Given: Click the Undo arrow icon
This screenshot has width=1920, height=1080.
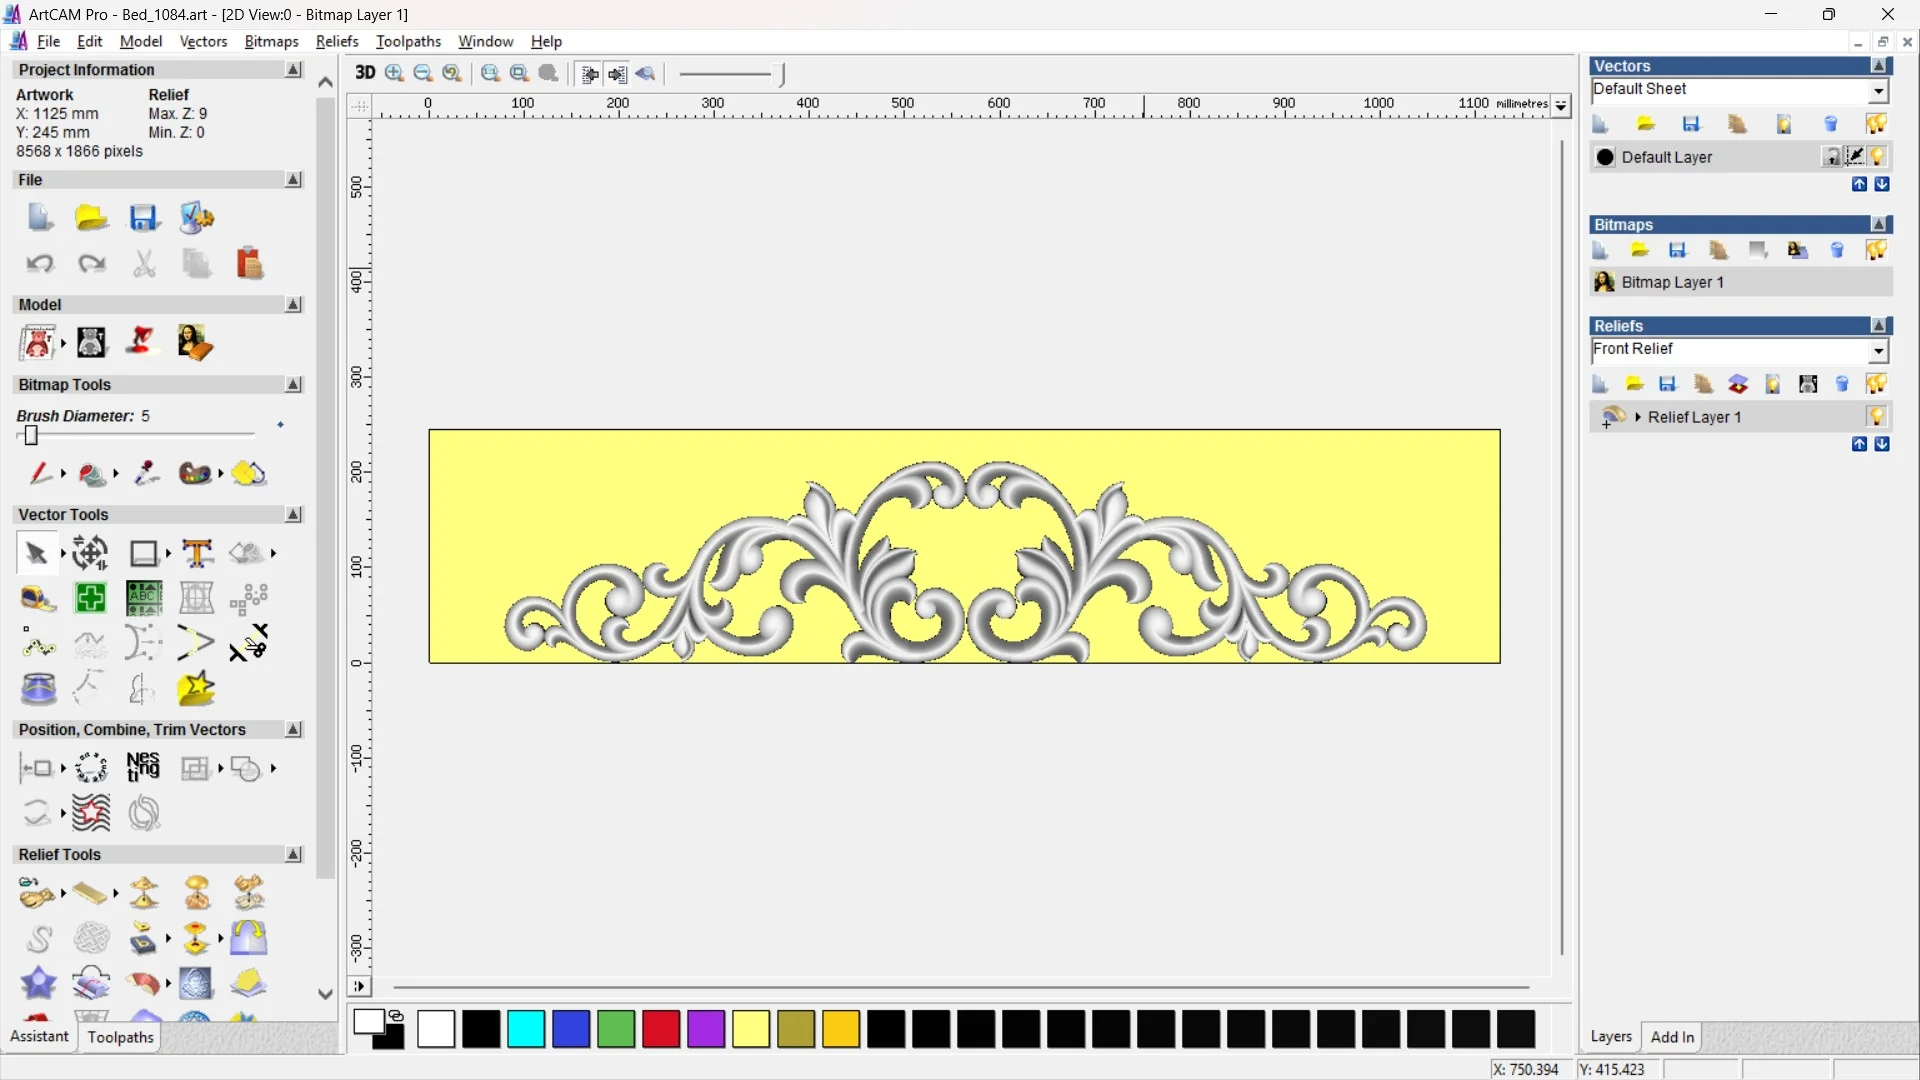Looking at the screenshot, I should tap(40, 264).
